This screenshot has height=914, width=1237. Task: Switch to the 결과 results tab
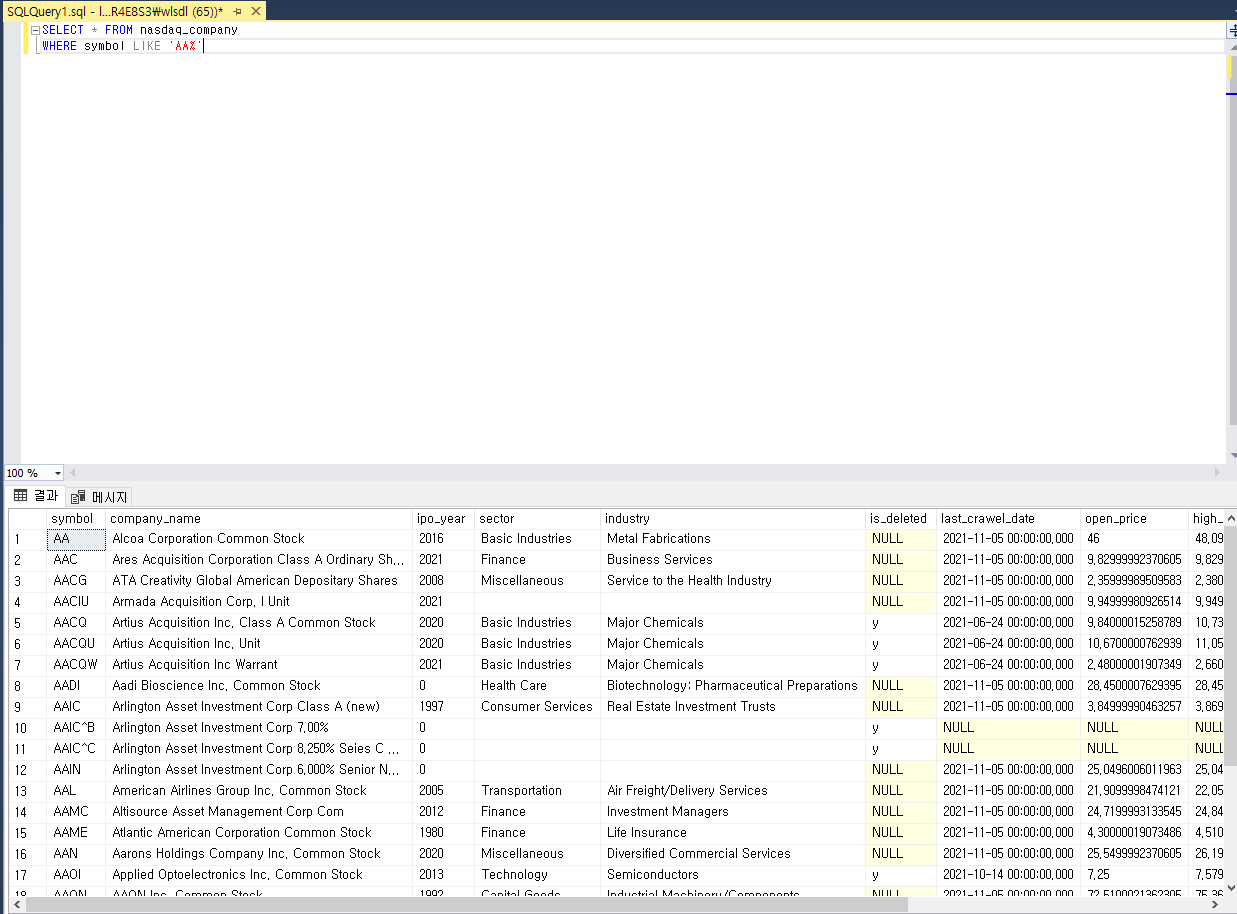(36, 496)
